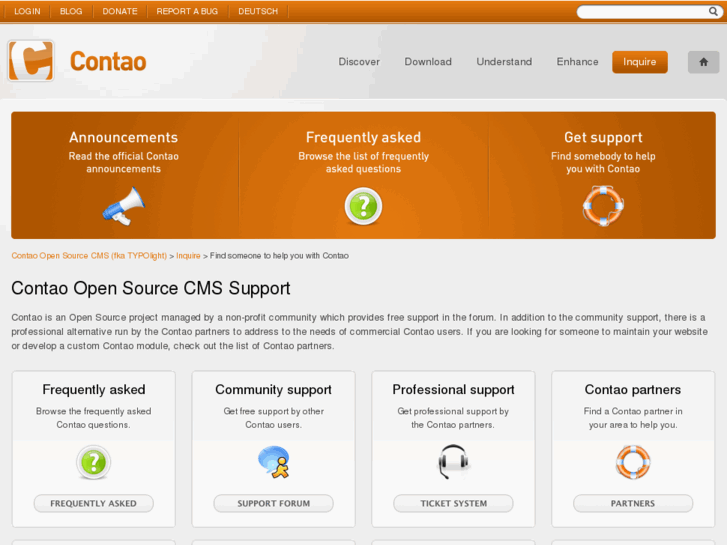This screenshot has width=727, height=545.
Task: Click the Contao Open Source CMS breadcrumb
Action: 89,256
